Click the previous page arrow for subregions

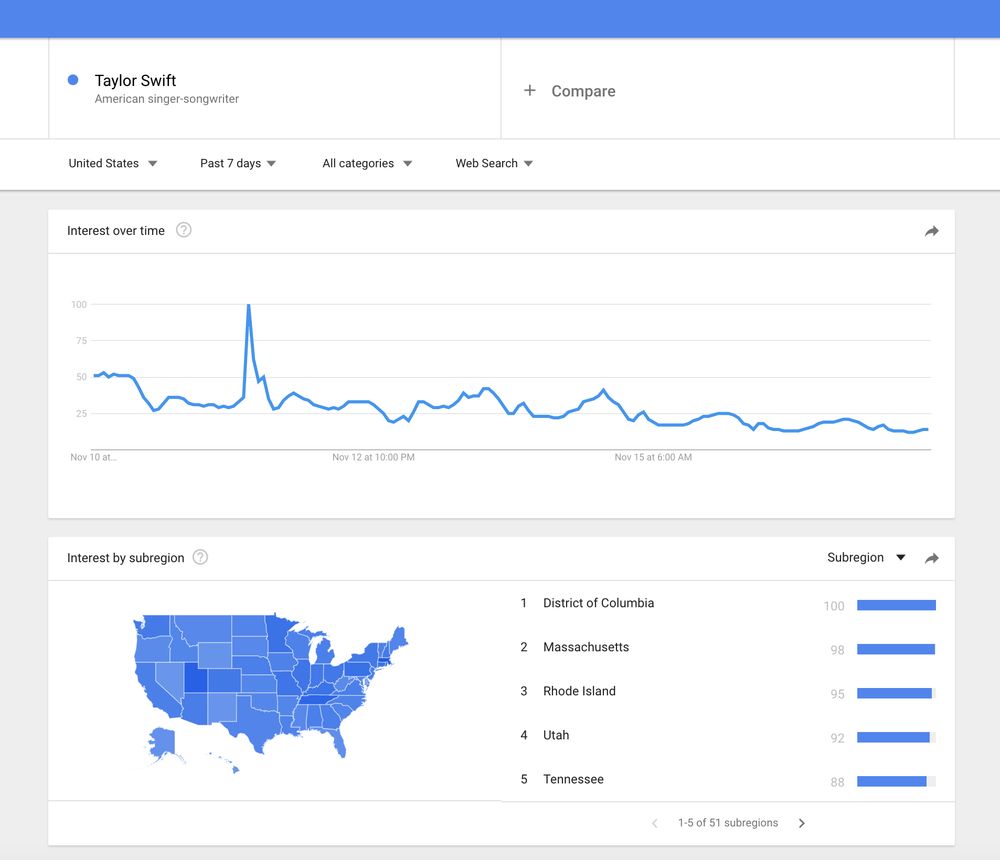point(655,823)
